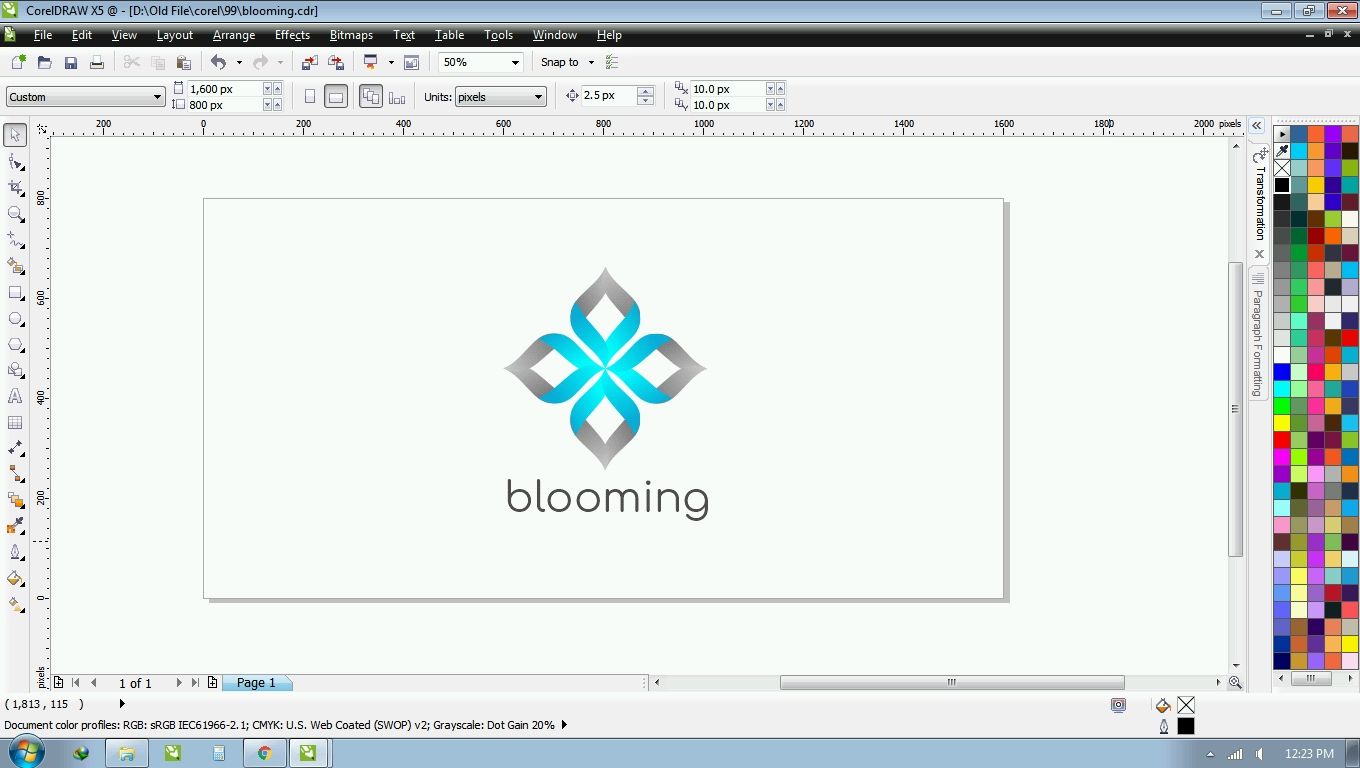The height and width of the screenshot is (768, 1360).
Task: Click the horizontal scrollbar thumb
Action: point(952,683)
